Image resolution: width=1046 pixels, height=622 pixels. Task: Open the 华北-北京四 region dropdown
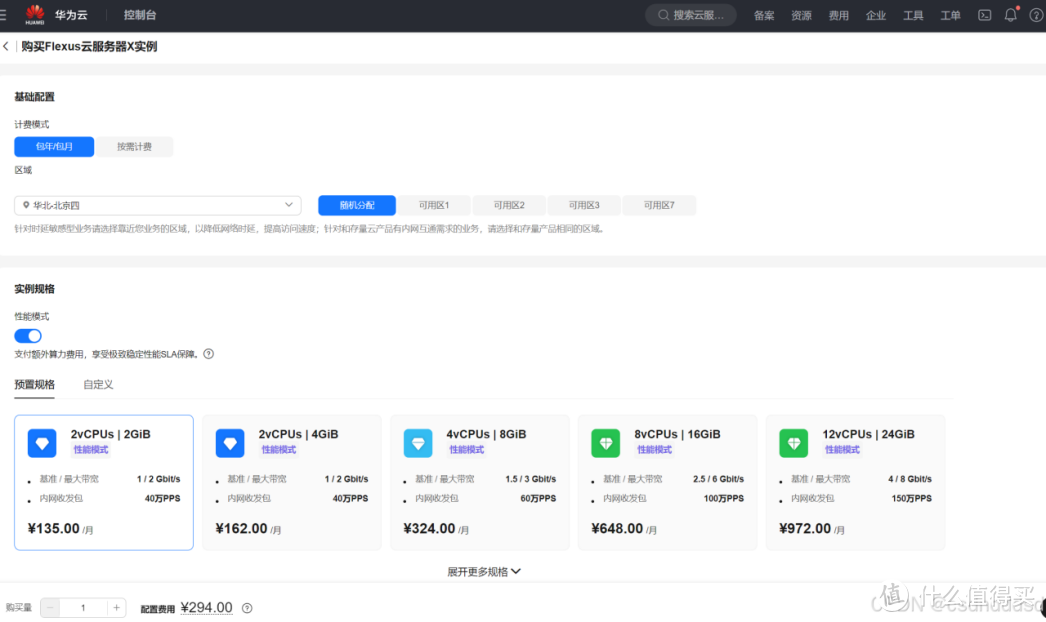[157, 205]
